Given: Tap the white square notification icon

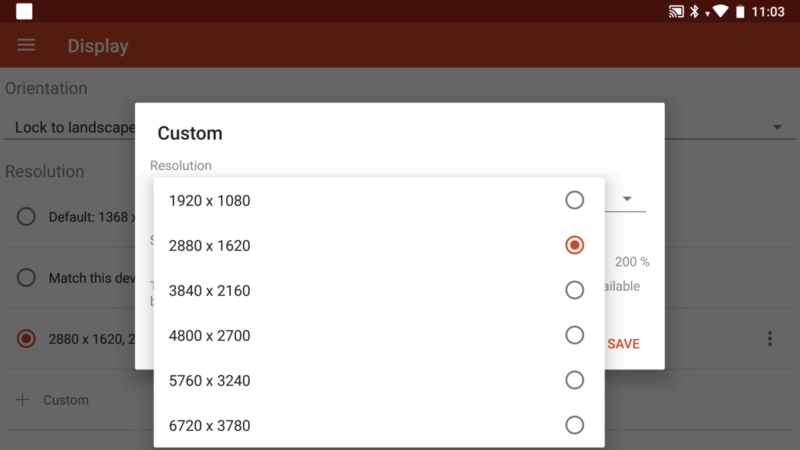Looking at the screenshot, I should click(x=24, y=11).
